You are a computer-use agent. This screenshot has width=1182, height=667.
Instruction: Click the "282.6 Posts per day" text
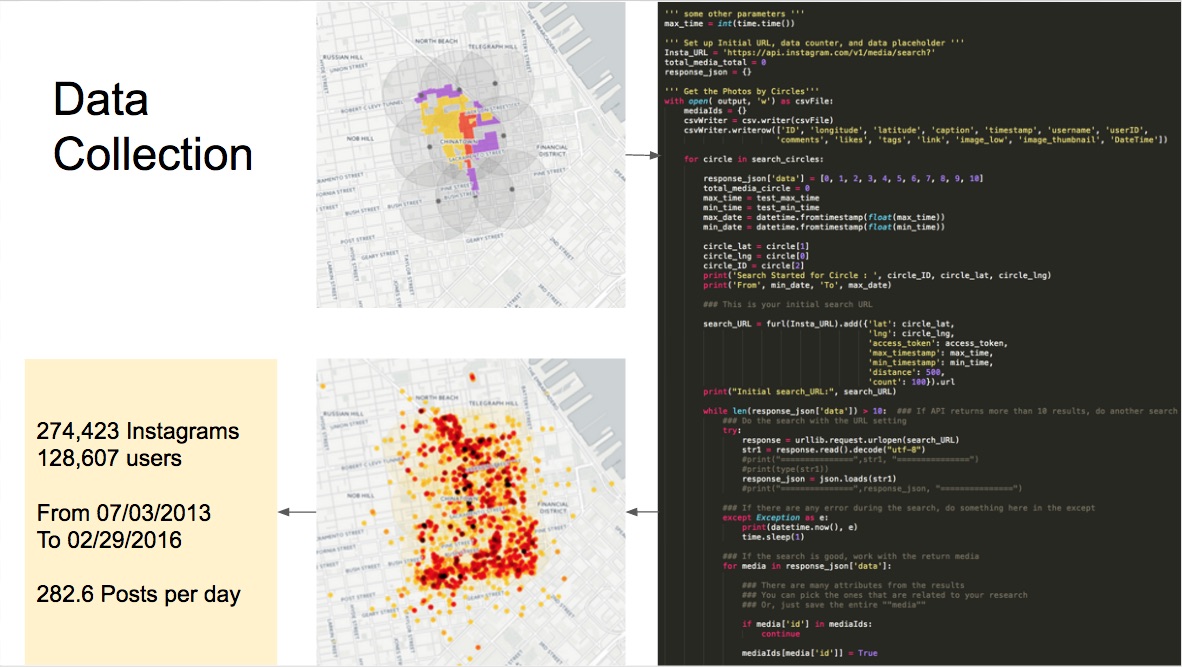(139, 594)
